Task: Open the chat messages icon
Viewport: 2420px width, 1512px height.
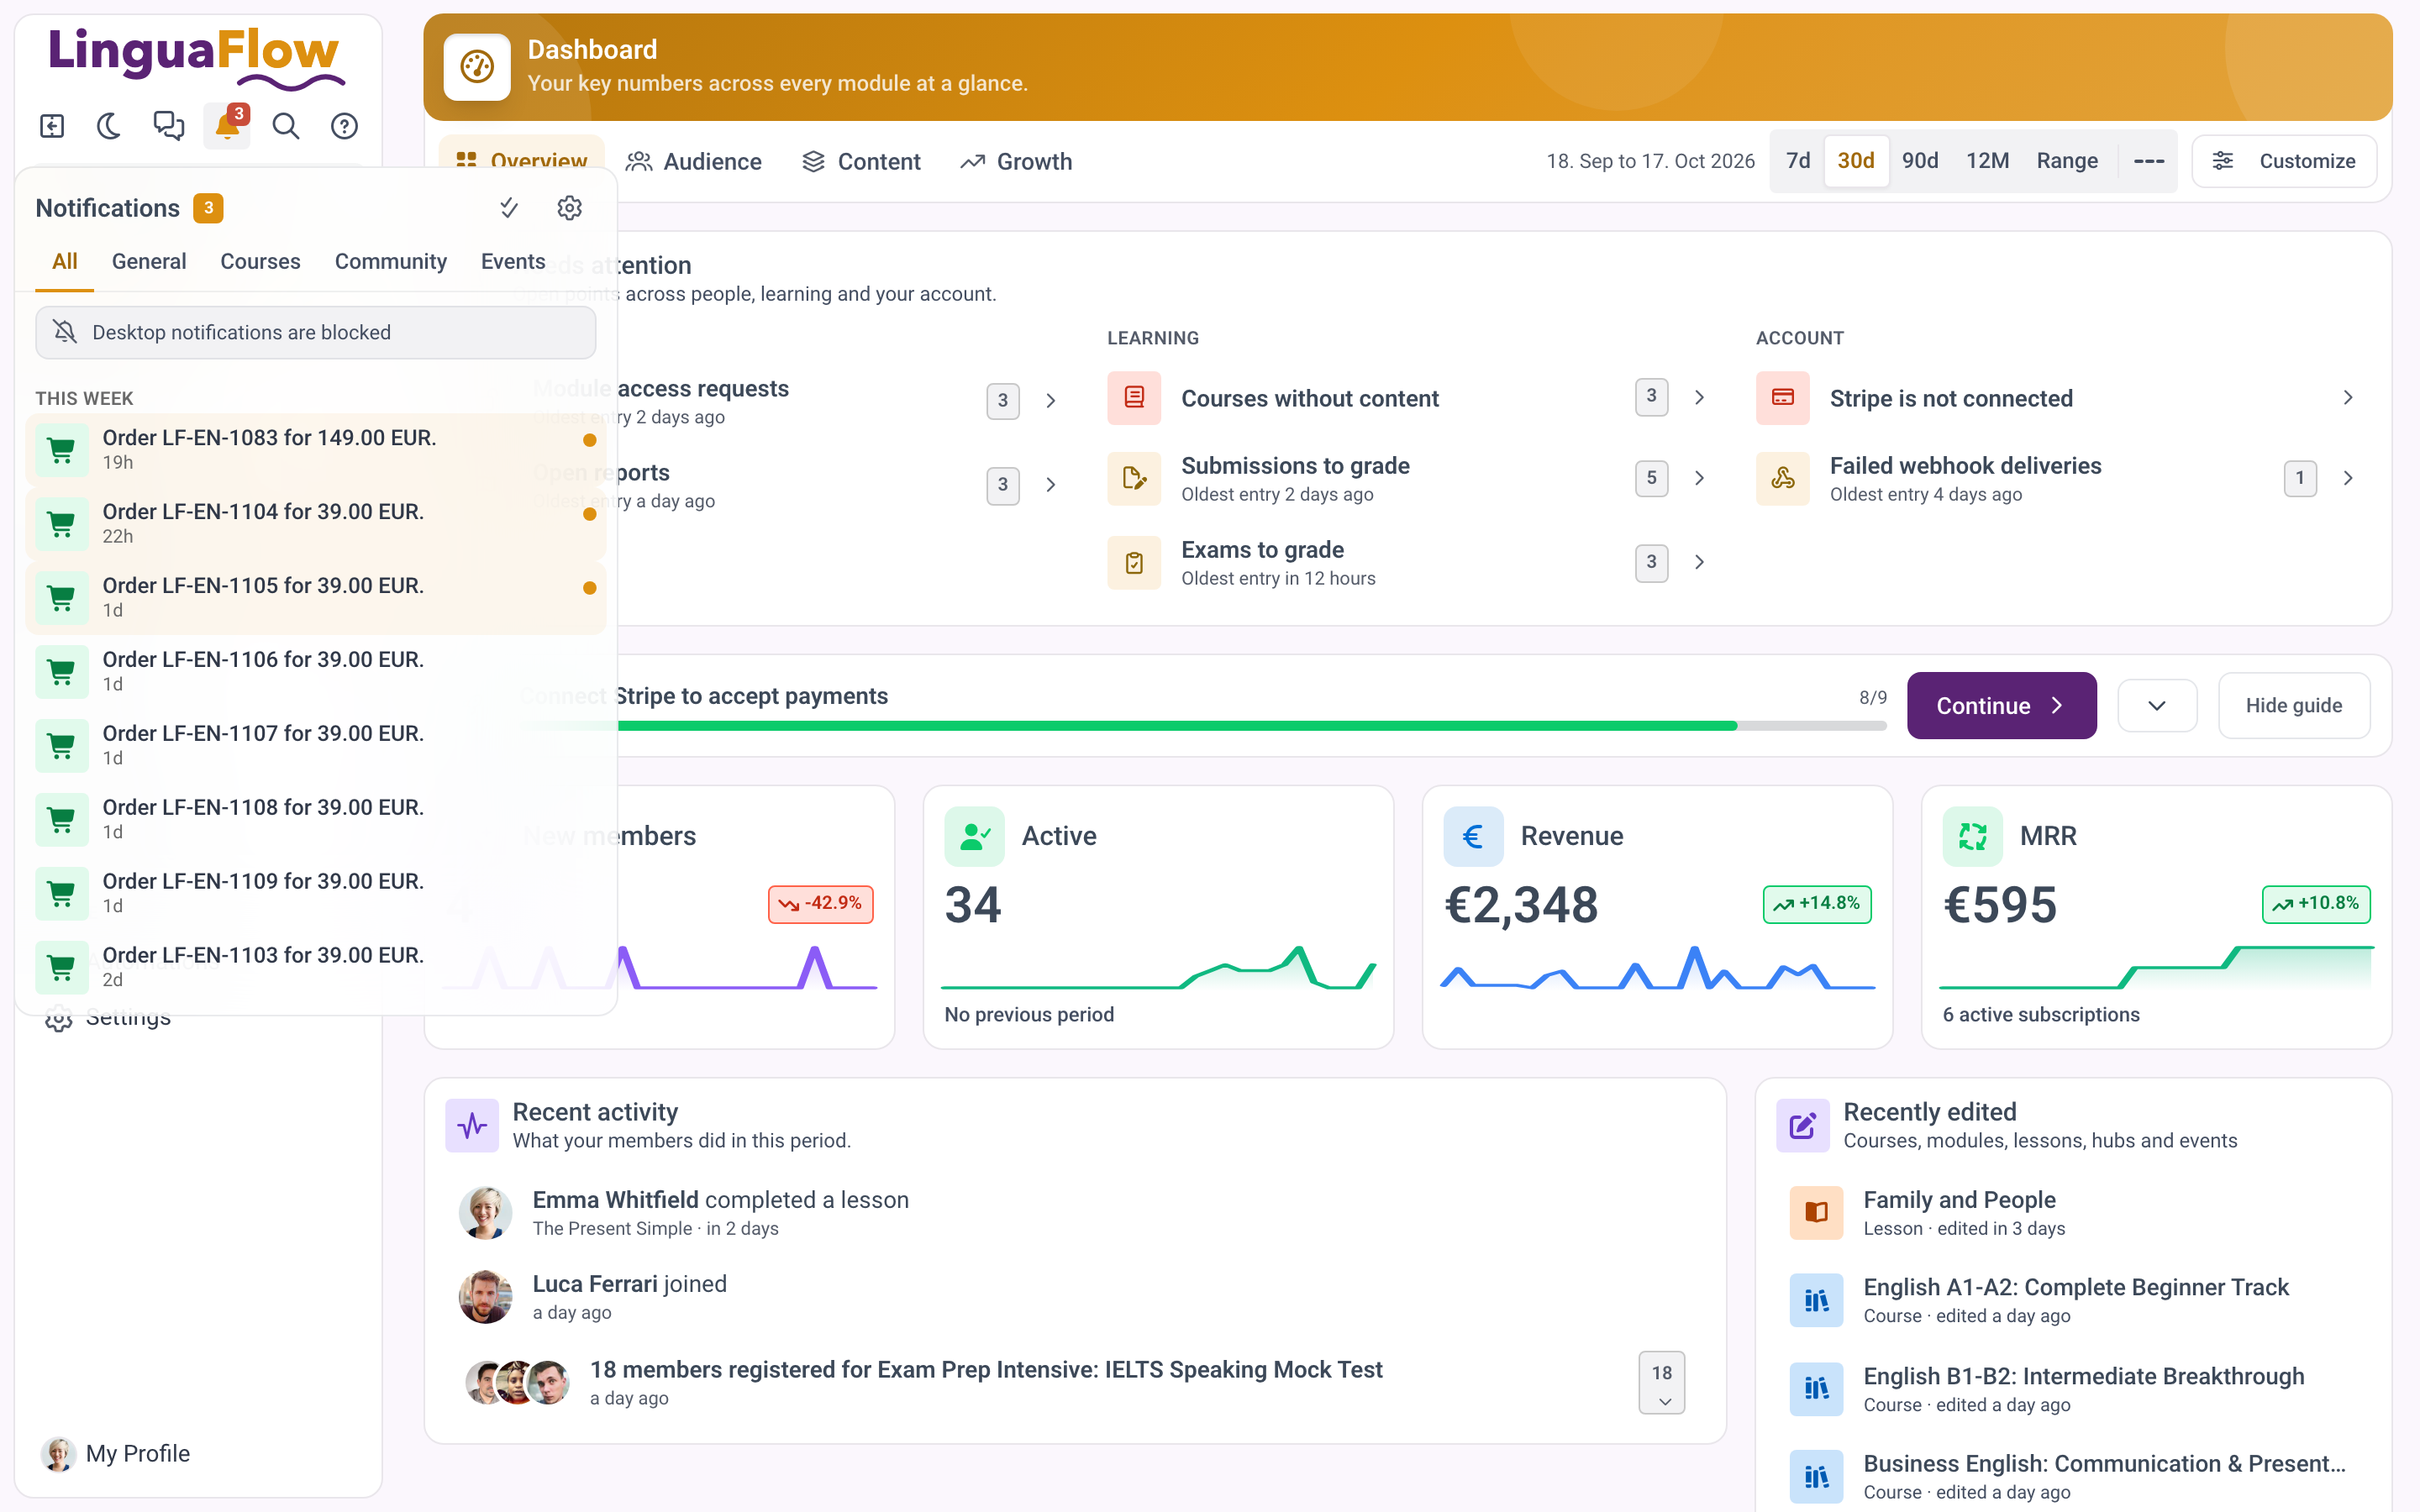Action: [x=168, y=126]
